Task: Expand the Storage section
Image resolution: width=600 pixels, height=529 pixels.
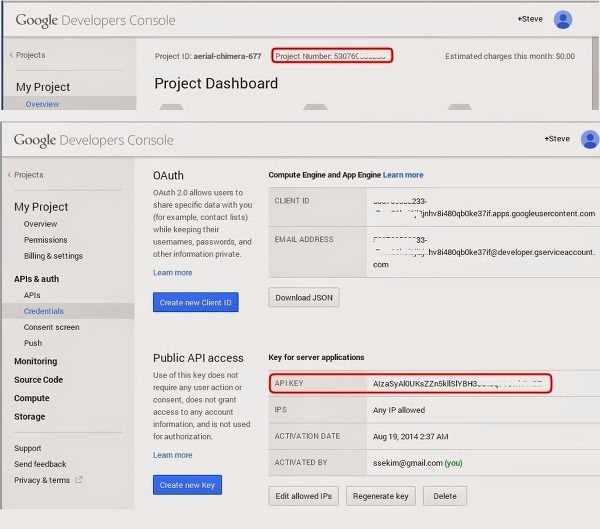Action: 29,416
